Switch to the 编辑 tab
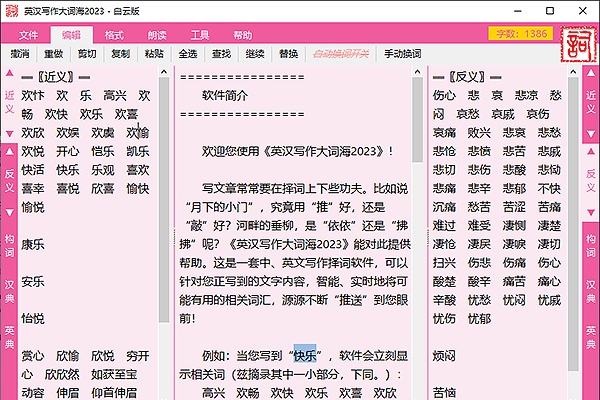Image resolution: width=600 pixels, height=400 pixels. pos(72,35)
